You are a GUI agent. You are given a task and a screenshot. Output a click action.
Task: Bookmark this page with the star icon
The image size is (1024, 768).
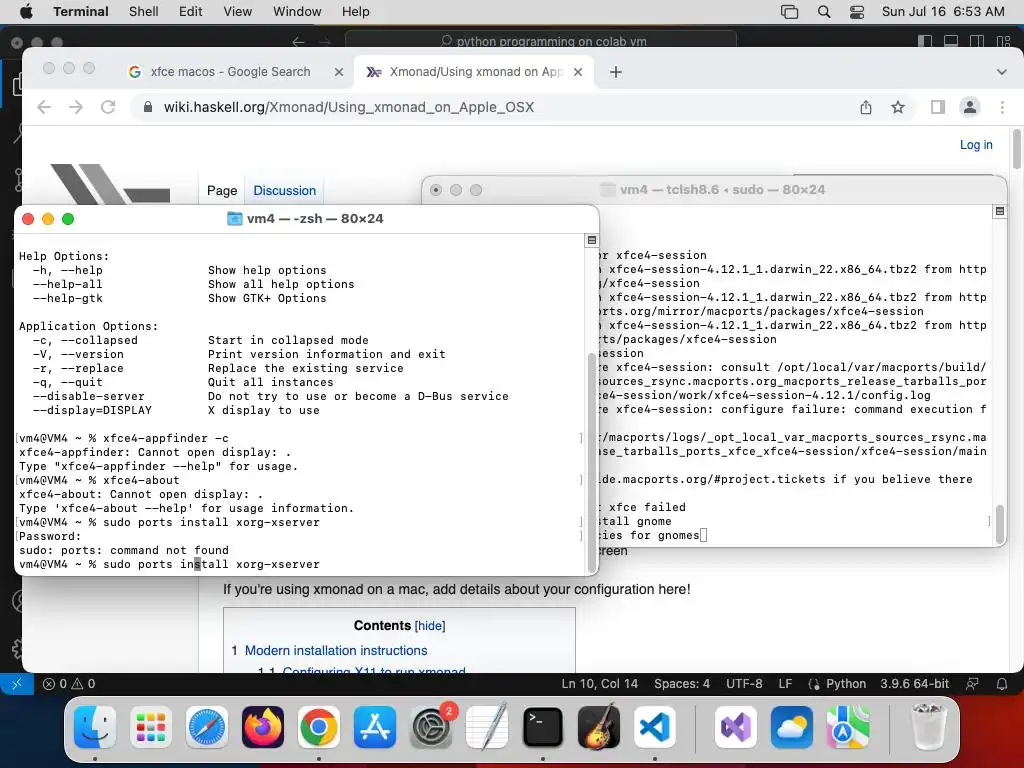[898, 107]
